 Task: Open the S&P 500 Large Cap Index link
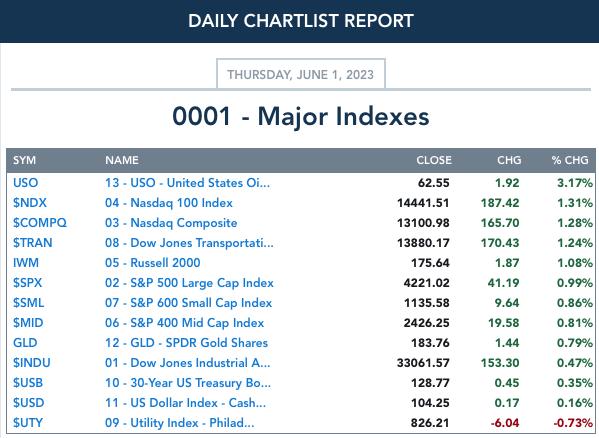(x=189, y=283)
